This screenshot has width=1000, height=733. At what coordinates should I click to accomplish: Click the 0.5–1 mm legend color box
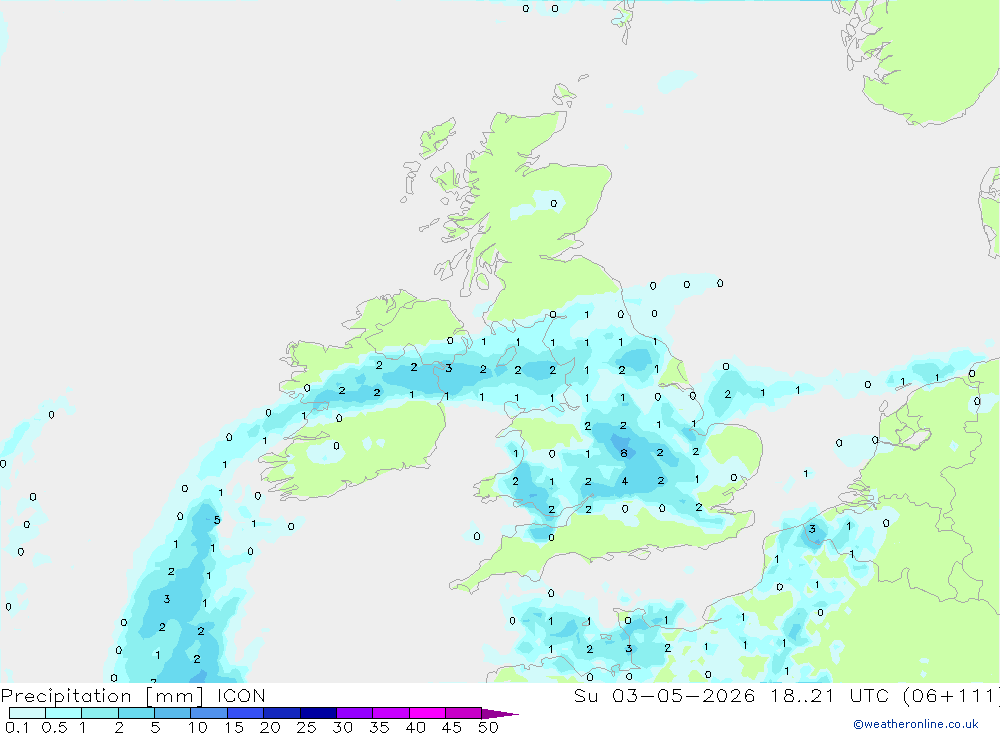pos(64,713)
